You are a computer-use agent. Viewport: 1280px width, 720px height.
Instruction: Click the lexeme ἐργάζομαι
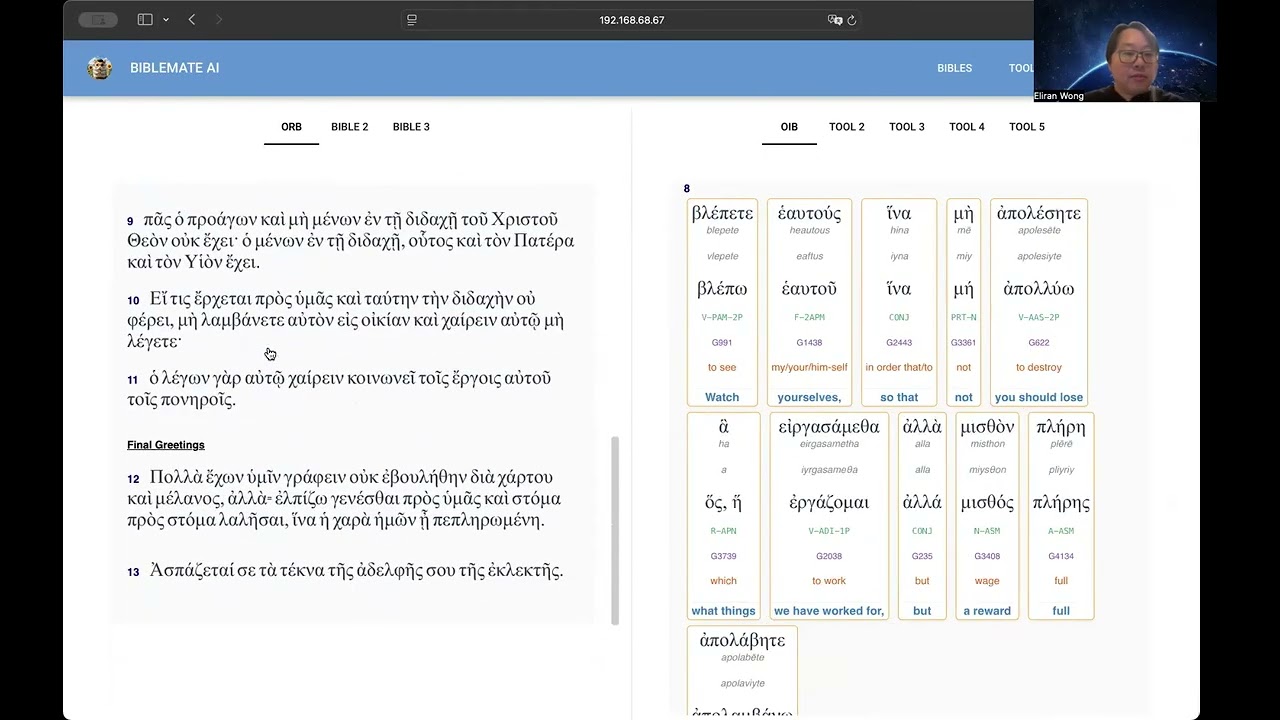pos(829,503)
